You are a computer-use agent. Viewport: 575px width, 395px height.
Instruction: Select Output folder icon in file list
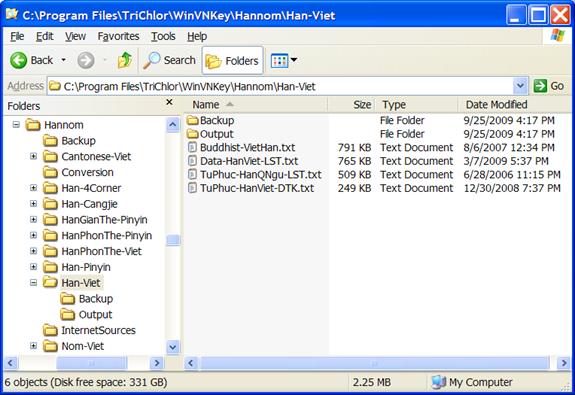click(x=193, y=134)
